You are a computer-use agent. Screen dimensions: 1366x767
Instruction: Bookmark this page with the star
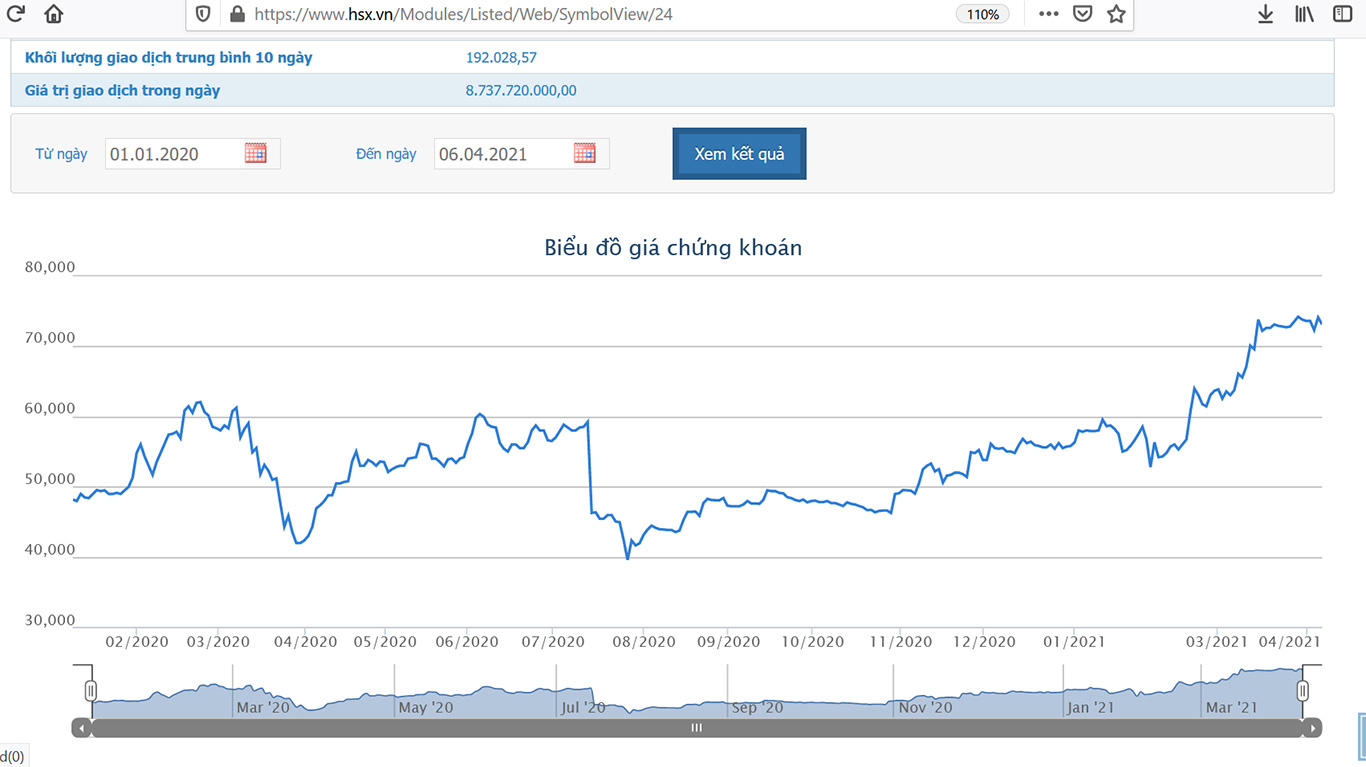click(1116, 14)
